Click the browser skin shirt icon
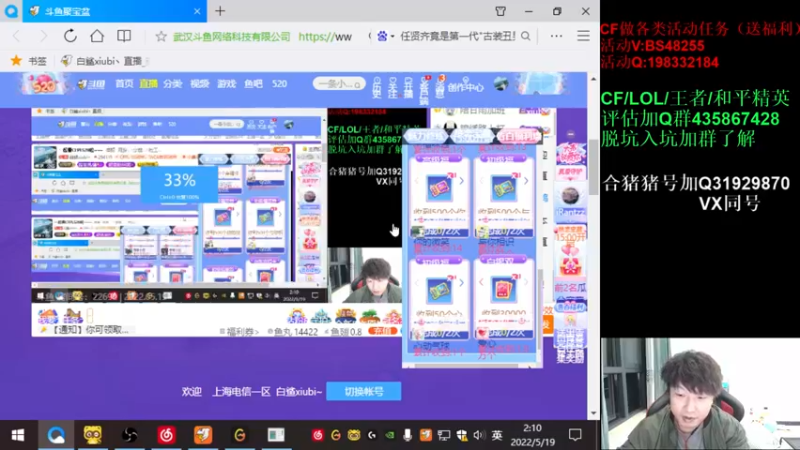800x450 pixels. [501, 11]
